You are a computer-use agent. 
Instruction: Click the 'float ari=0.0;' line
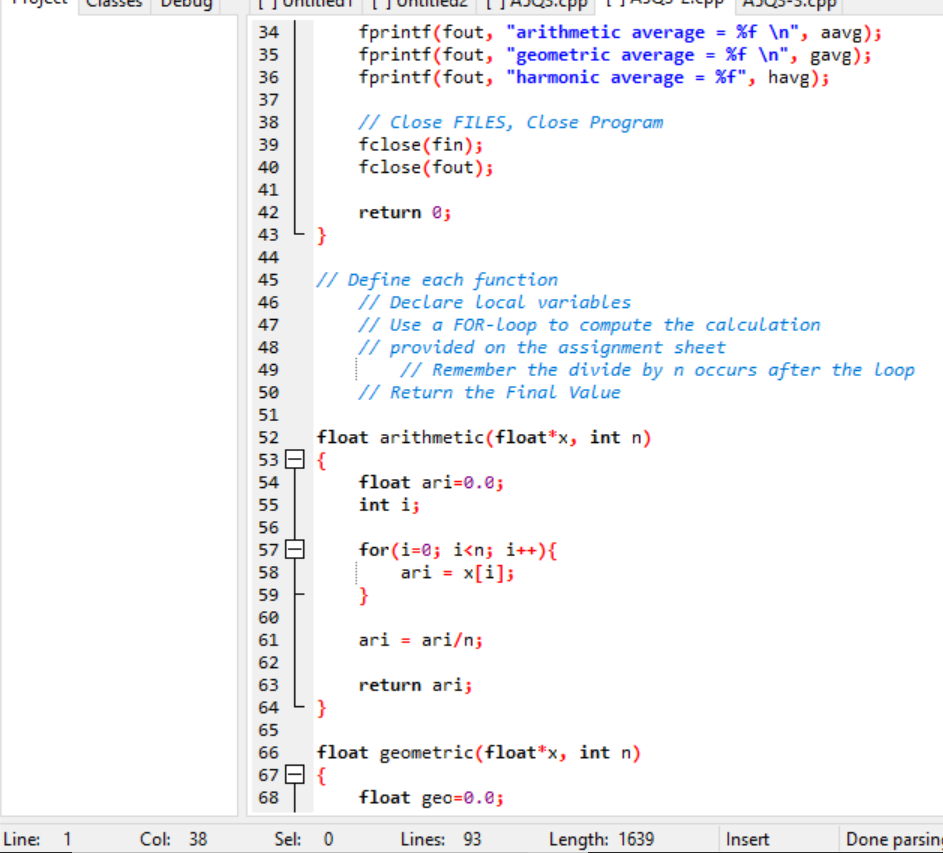click(x=431, y=482)
